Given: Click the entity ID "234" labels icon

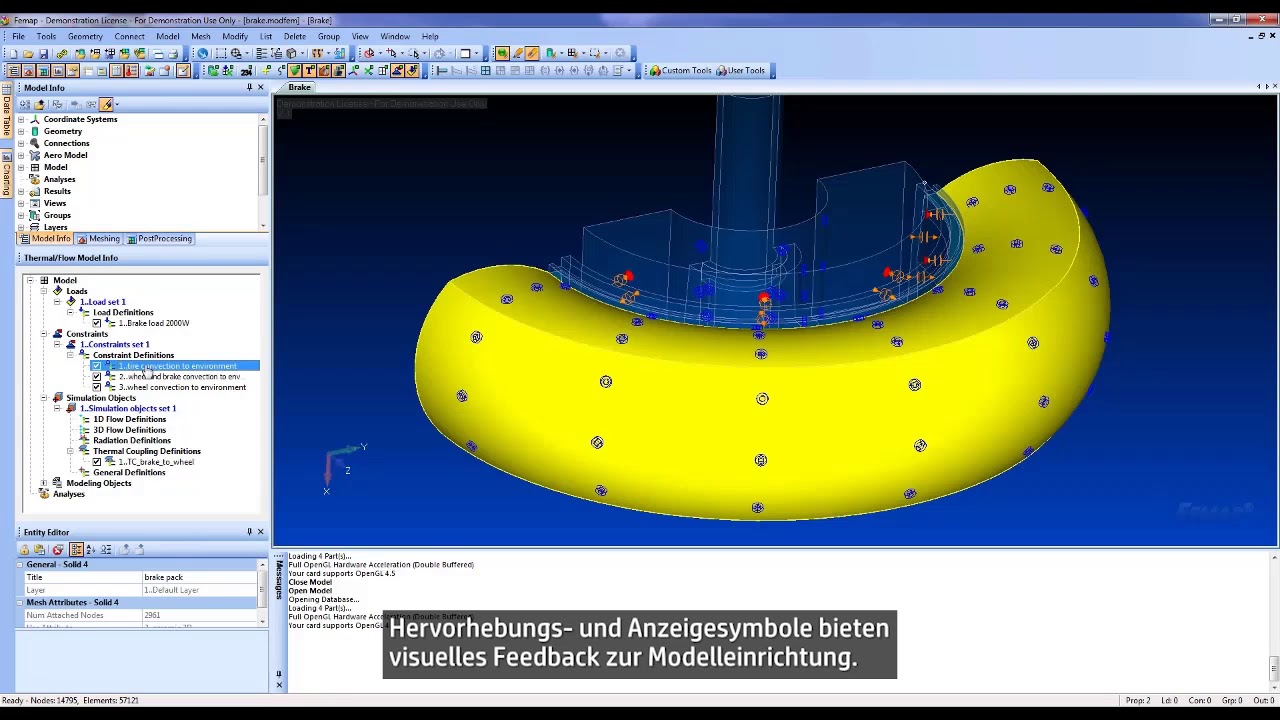Looking at the screenshot, I should tap(245, 71).
